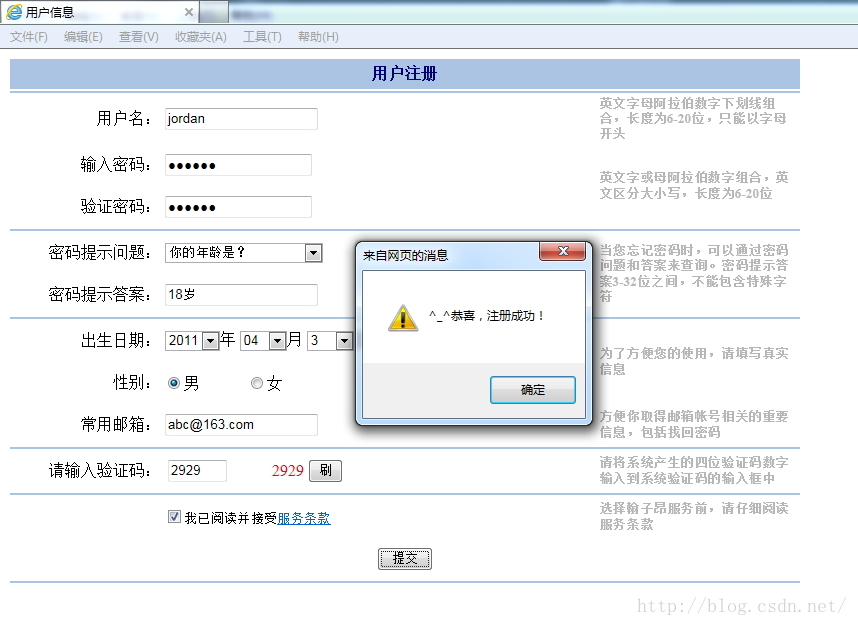Click the warning icon in the message dialog
Viewport: 858px width, 626px height.
(403, 318)
